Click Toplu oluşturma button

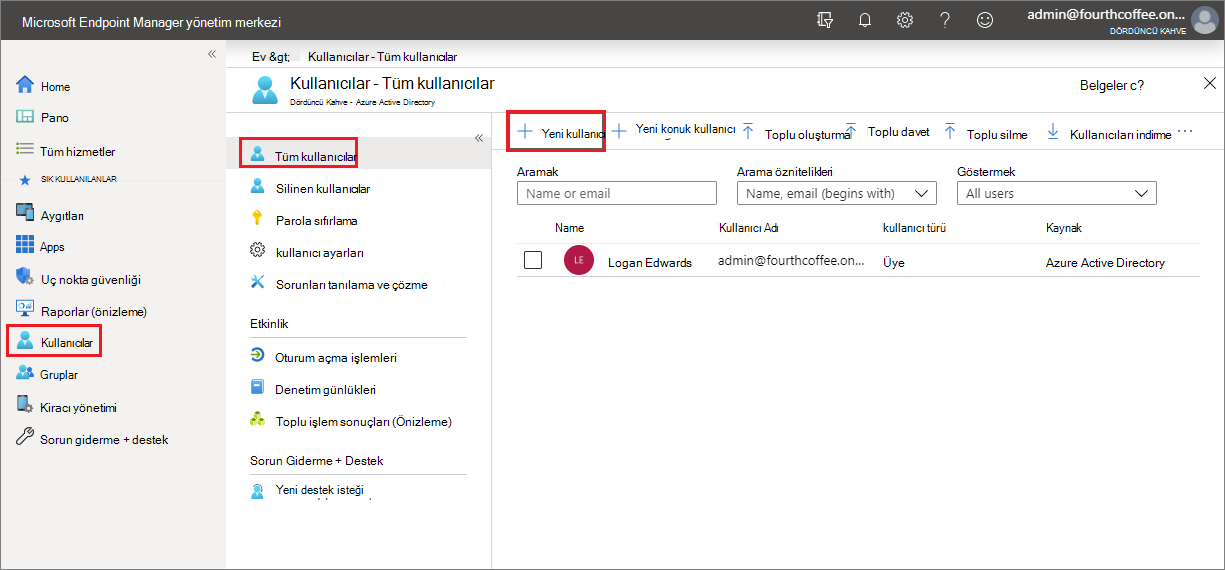(x=797, y=133)
